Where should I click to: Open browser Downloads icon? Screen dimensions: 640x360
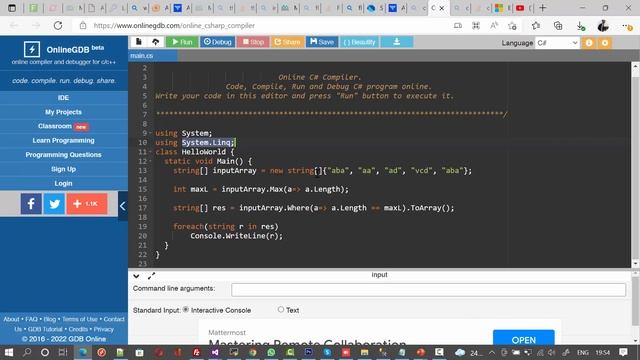(x=580, y=26)
